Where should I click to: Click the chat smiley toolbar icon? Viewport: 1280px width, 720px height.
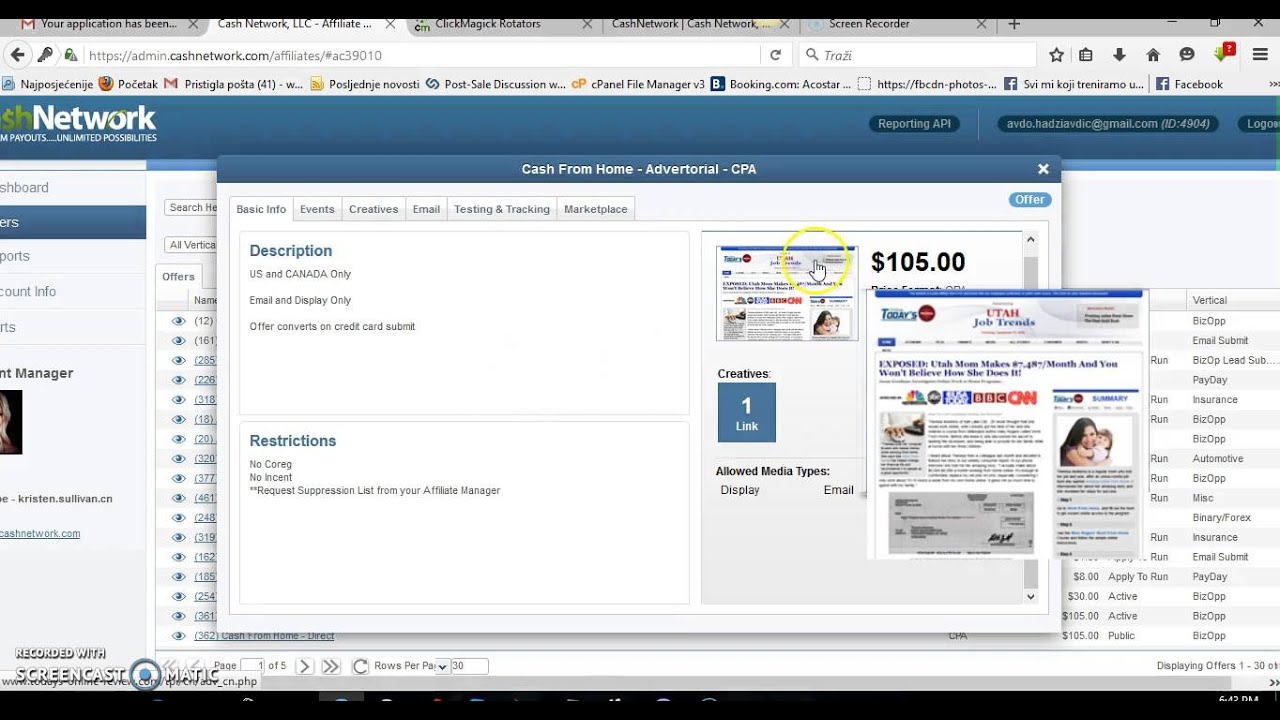pyautogui.click(x=1187, y=55)
